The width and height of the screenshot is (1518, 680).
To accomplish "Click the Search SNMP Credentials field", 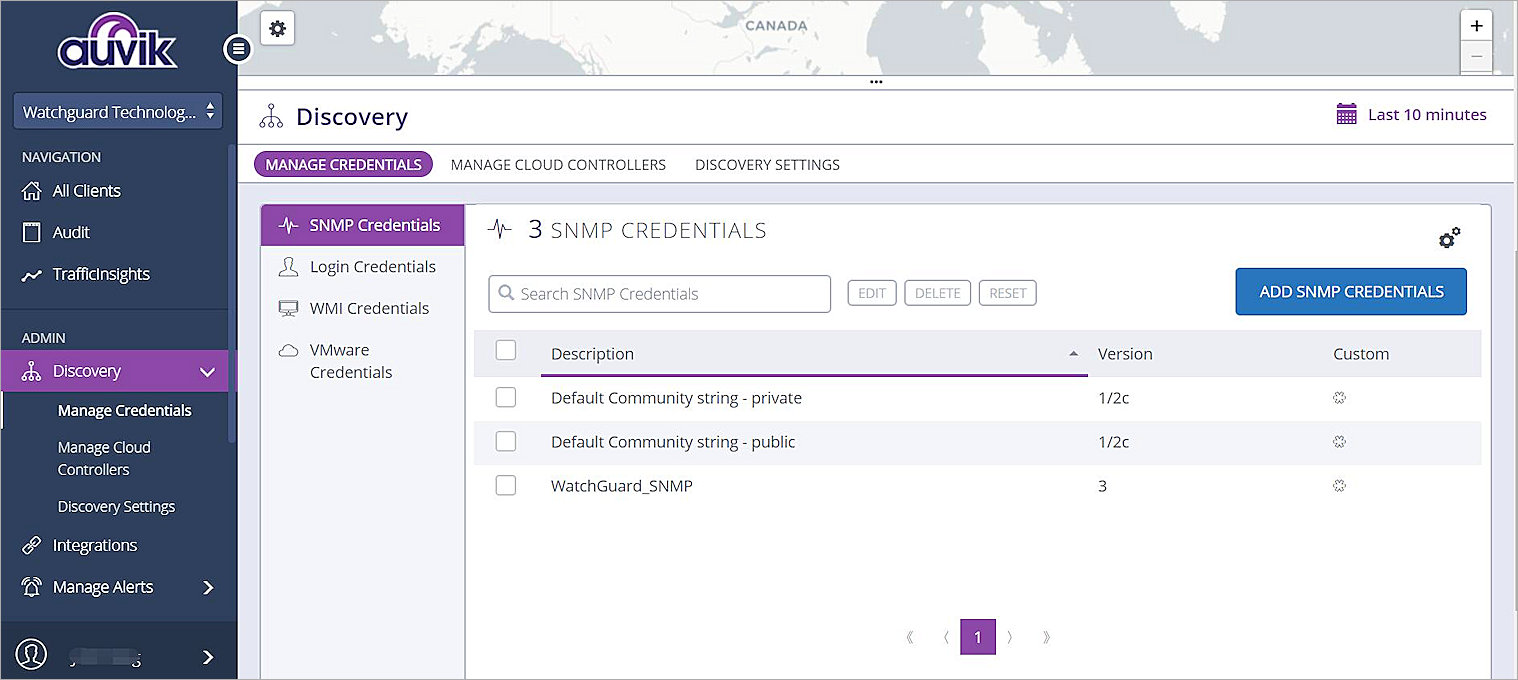I will click(x=660, y=294).
